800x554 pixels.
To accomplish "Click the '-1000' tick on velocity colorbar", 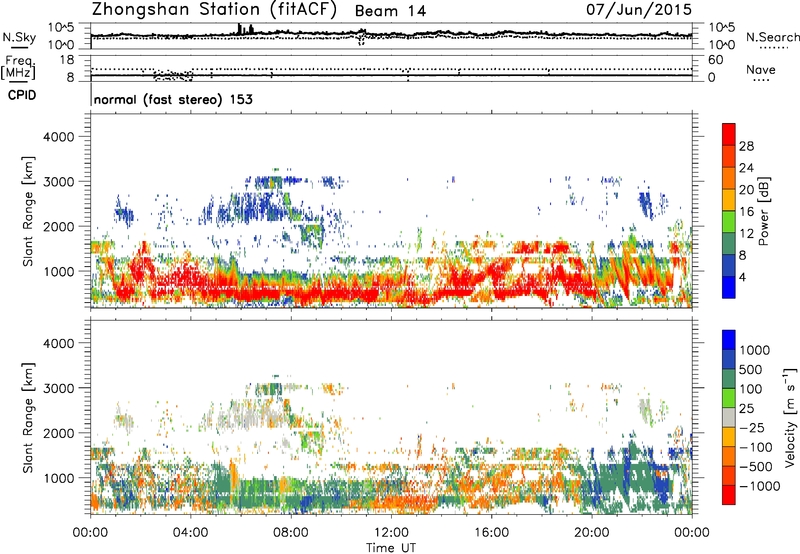I will [x=759, y=486].
